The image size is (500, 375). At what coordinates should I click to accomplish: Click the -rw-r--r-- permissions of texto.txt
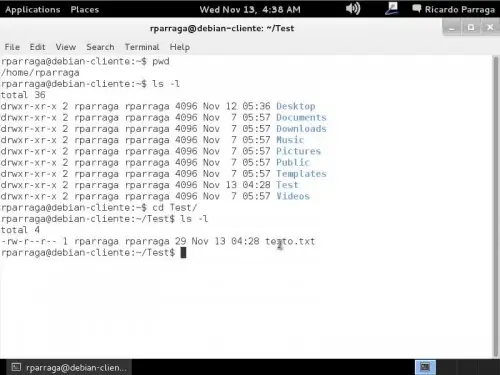click(x=29, y=241)
